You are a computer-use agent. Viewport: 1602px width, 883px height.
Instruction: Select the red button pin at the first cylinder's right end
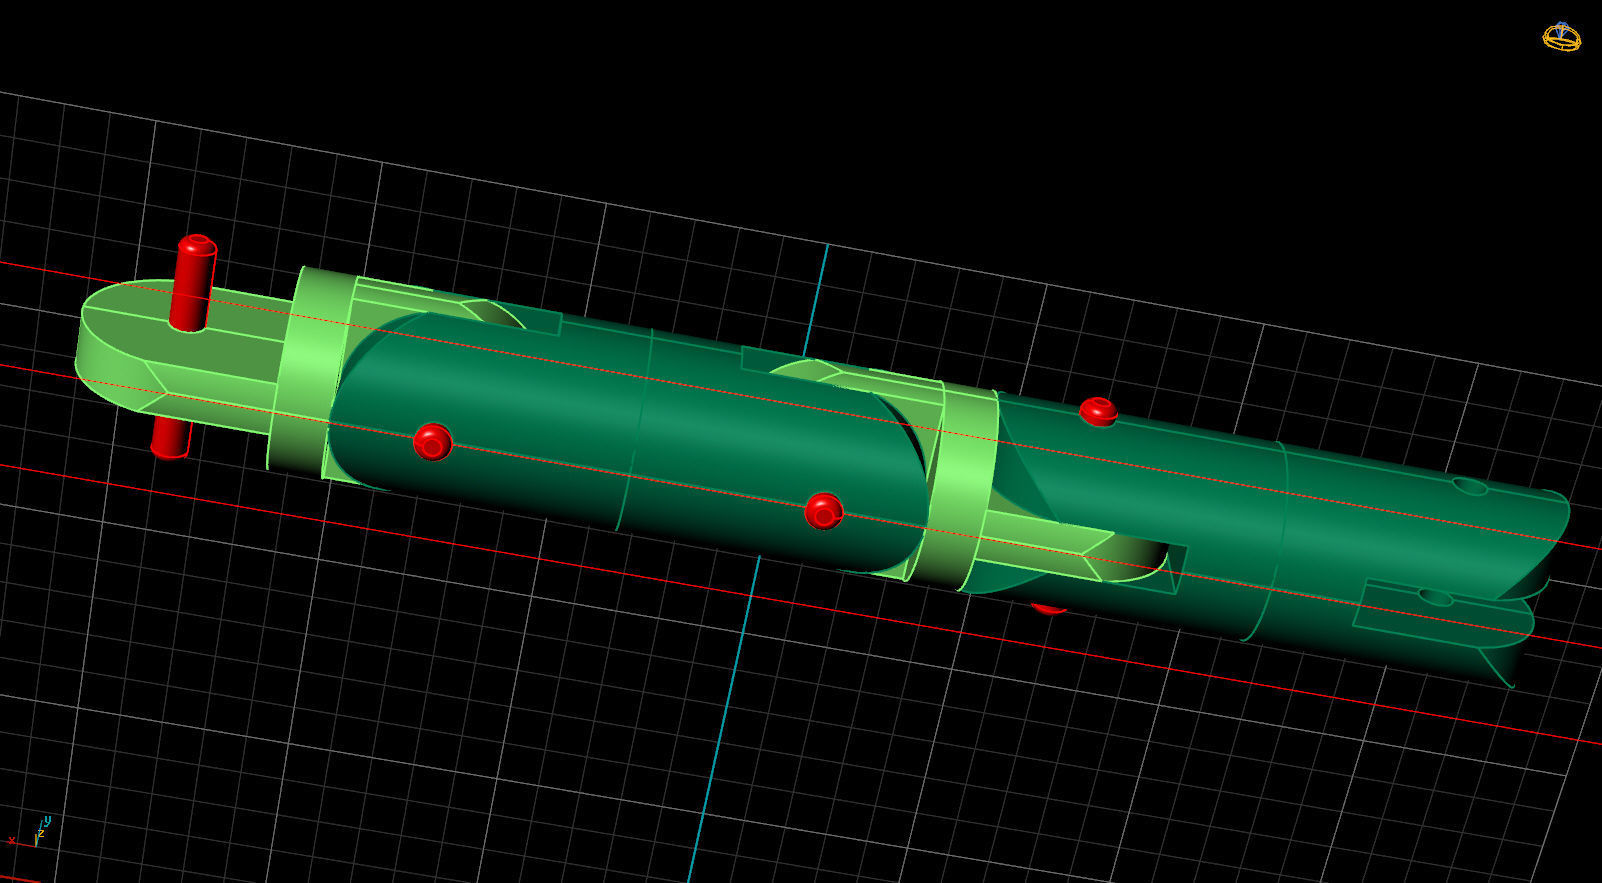(x=824, y=511)
